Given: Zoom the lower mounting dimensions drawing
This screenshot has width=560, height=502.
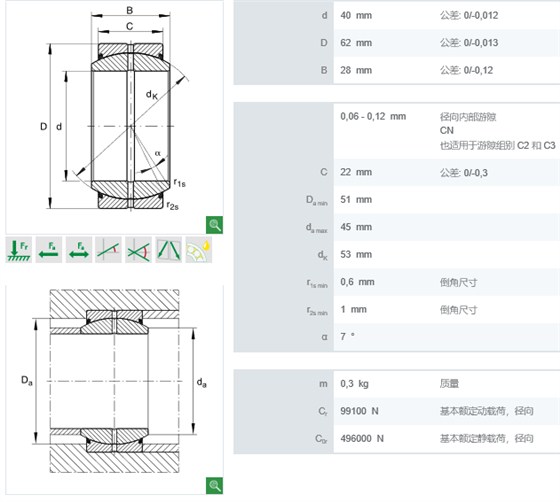Looking at the screenshot, I should coord(214,486).
